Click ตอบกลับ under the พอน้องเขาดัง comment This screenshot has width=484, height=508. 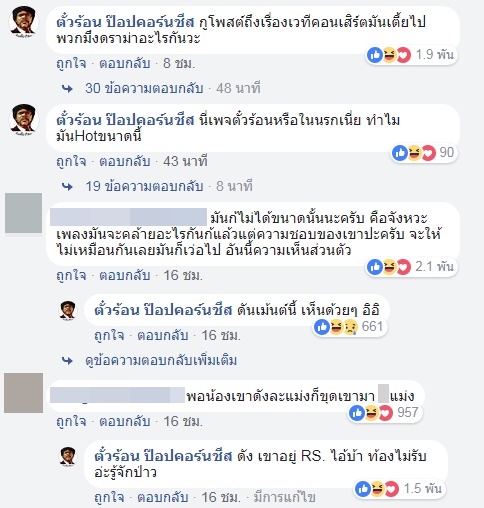pyautogui.click(x=125, y=421)
